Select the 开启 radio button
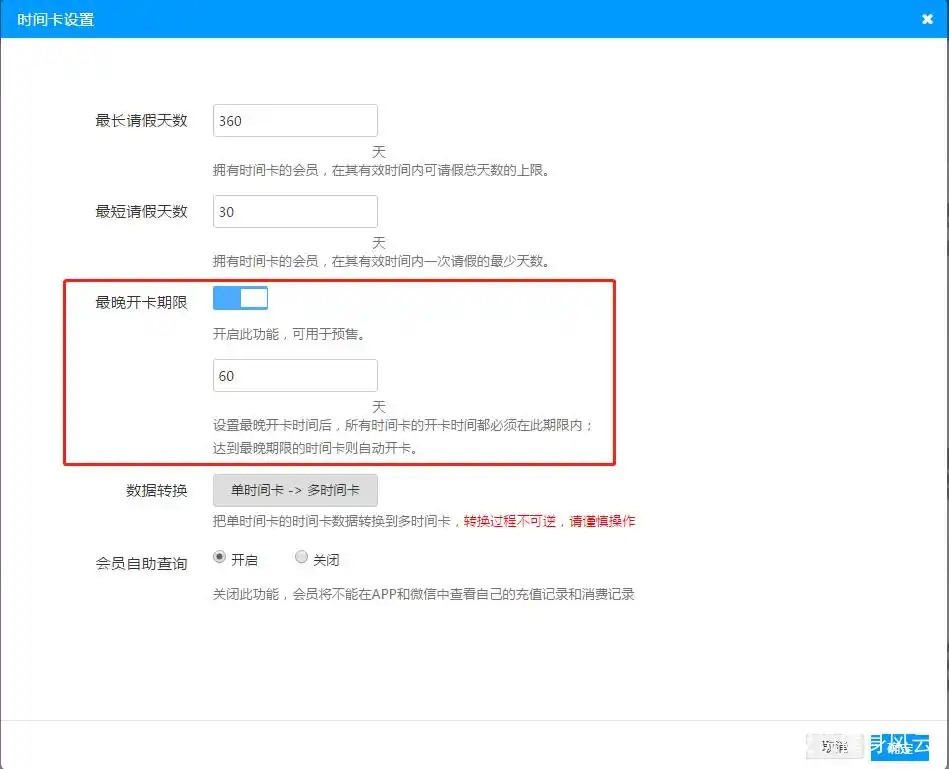The image size is (949, 769). click(219, 557)
